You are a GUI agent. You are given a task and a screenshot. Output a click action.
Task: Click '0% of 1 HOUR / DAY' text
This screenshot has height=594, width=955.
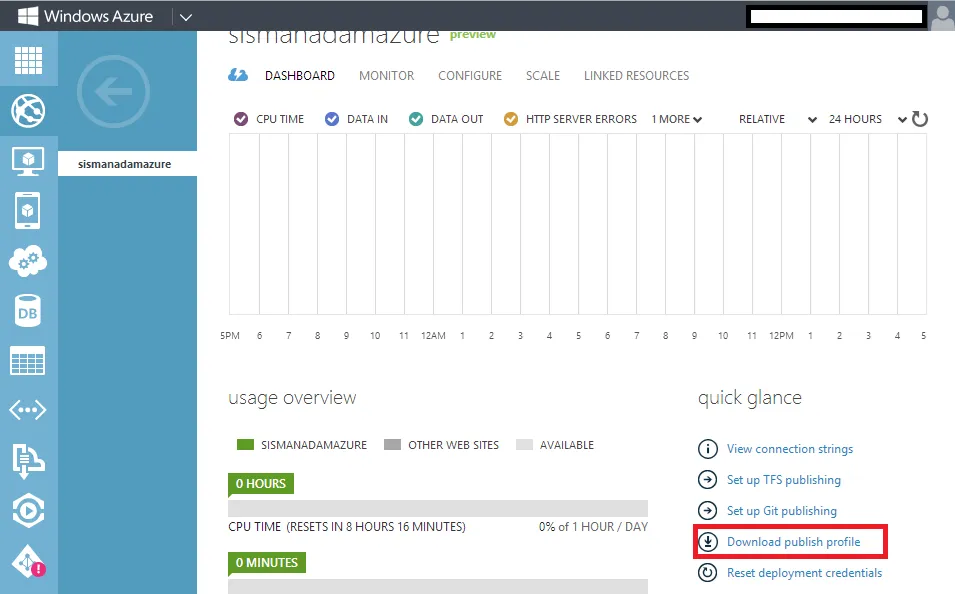pos(593,526)
